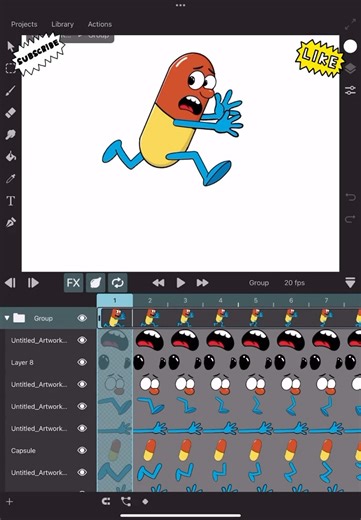Select Layer 8 in the layer list
Screen dimensions: 361x520
[22, 363]
